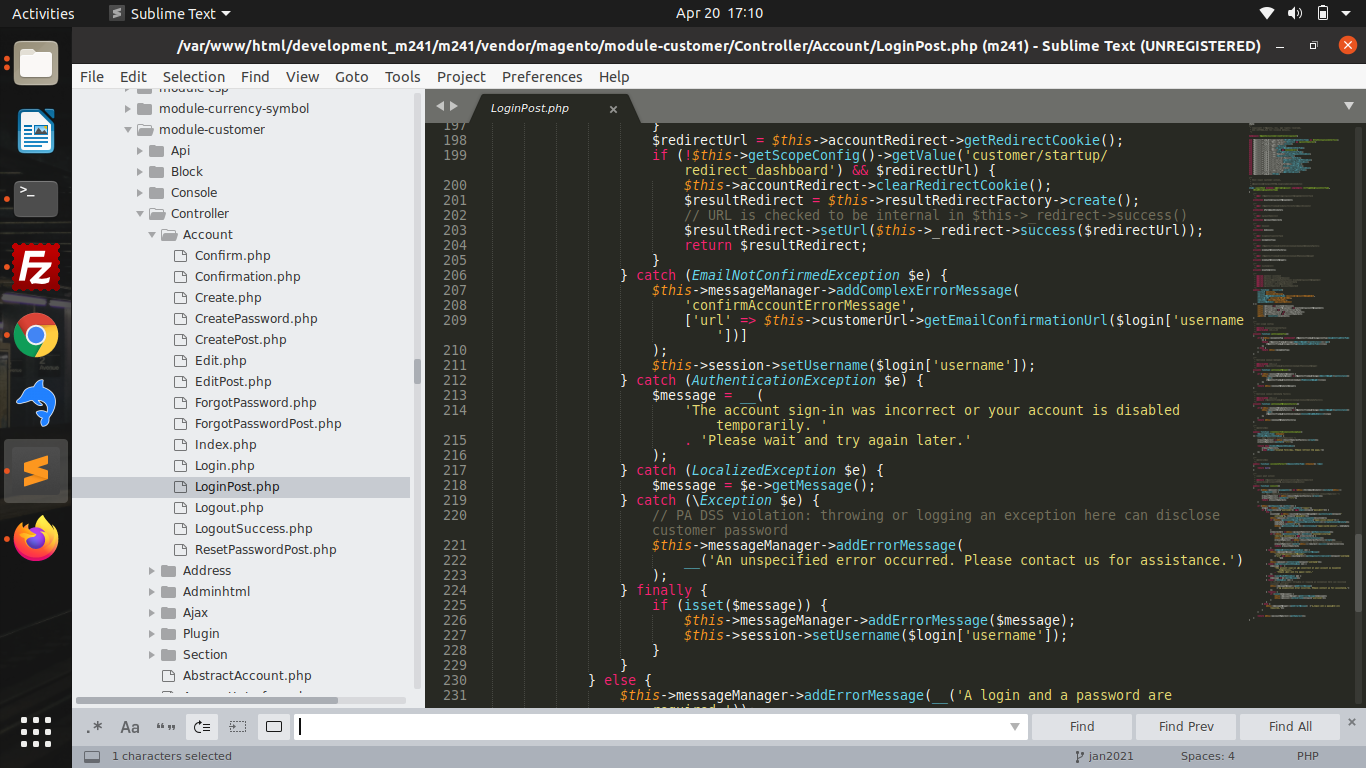
Task: Expand the Console folder
Action: coord(140,193)
